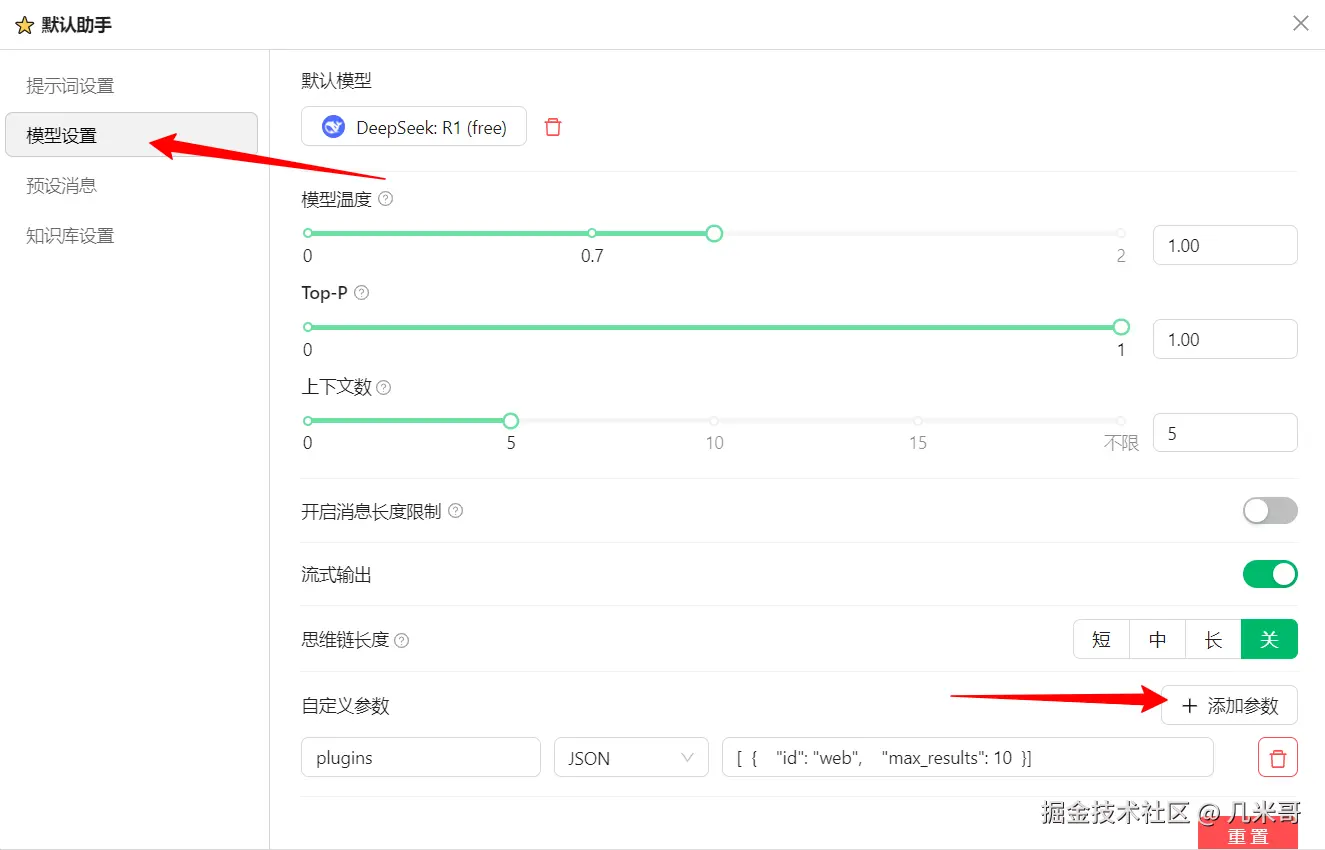Viewport: 1325px width, 850px height.
Task: Click the 思维链长度 help icon
Action: coord(401,639)
